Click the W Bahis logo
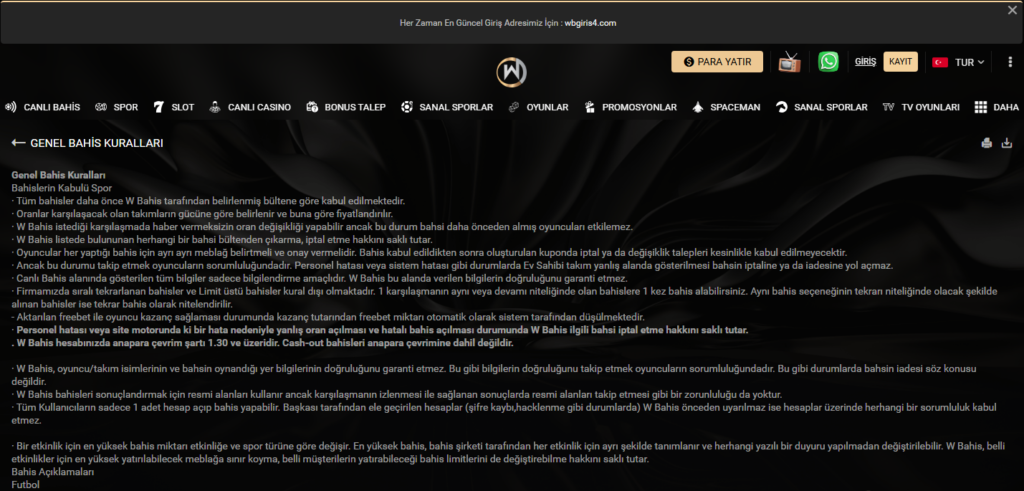 511,72
